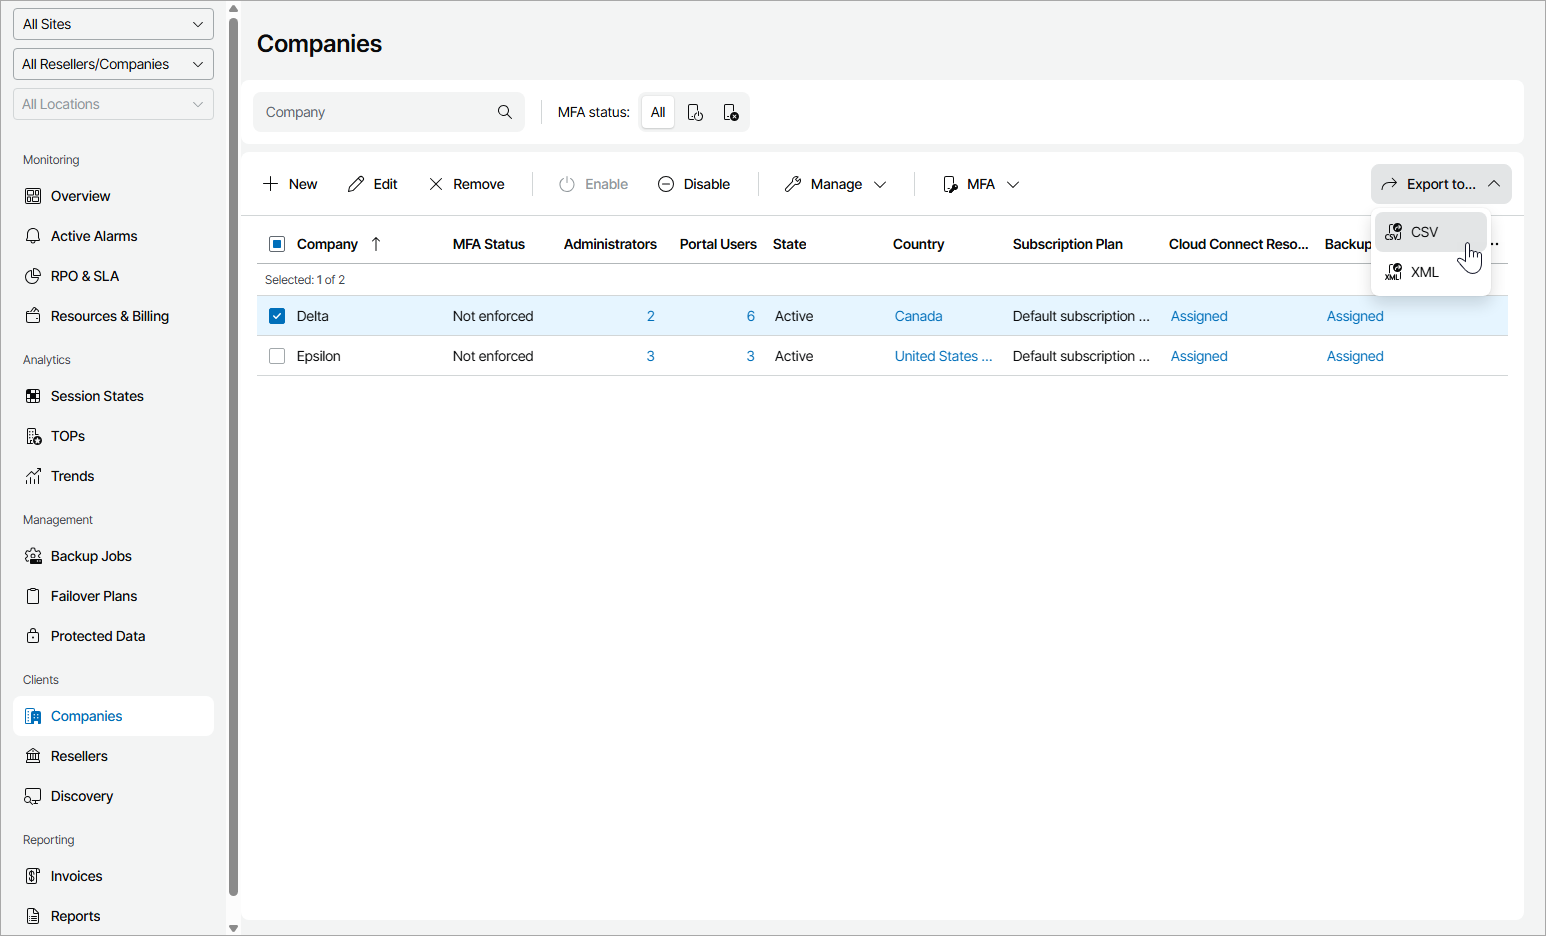Viewport: 1546px width, 936px height.
Task: Open the Resellers sidebar icon
Action: tap(33, 756)
